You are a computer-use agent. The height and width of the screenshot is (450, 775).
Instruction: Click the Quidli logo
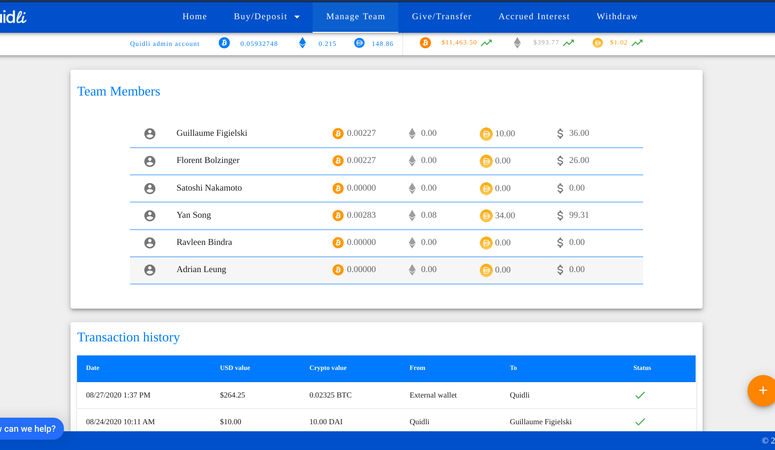click(x=13, y=17)
